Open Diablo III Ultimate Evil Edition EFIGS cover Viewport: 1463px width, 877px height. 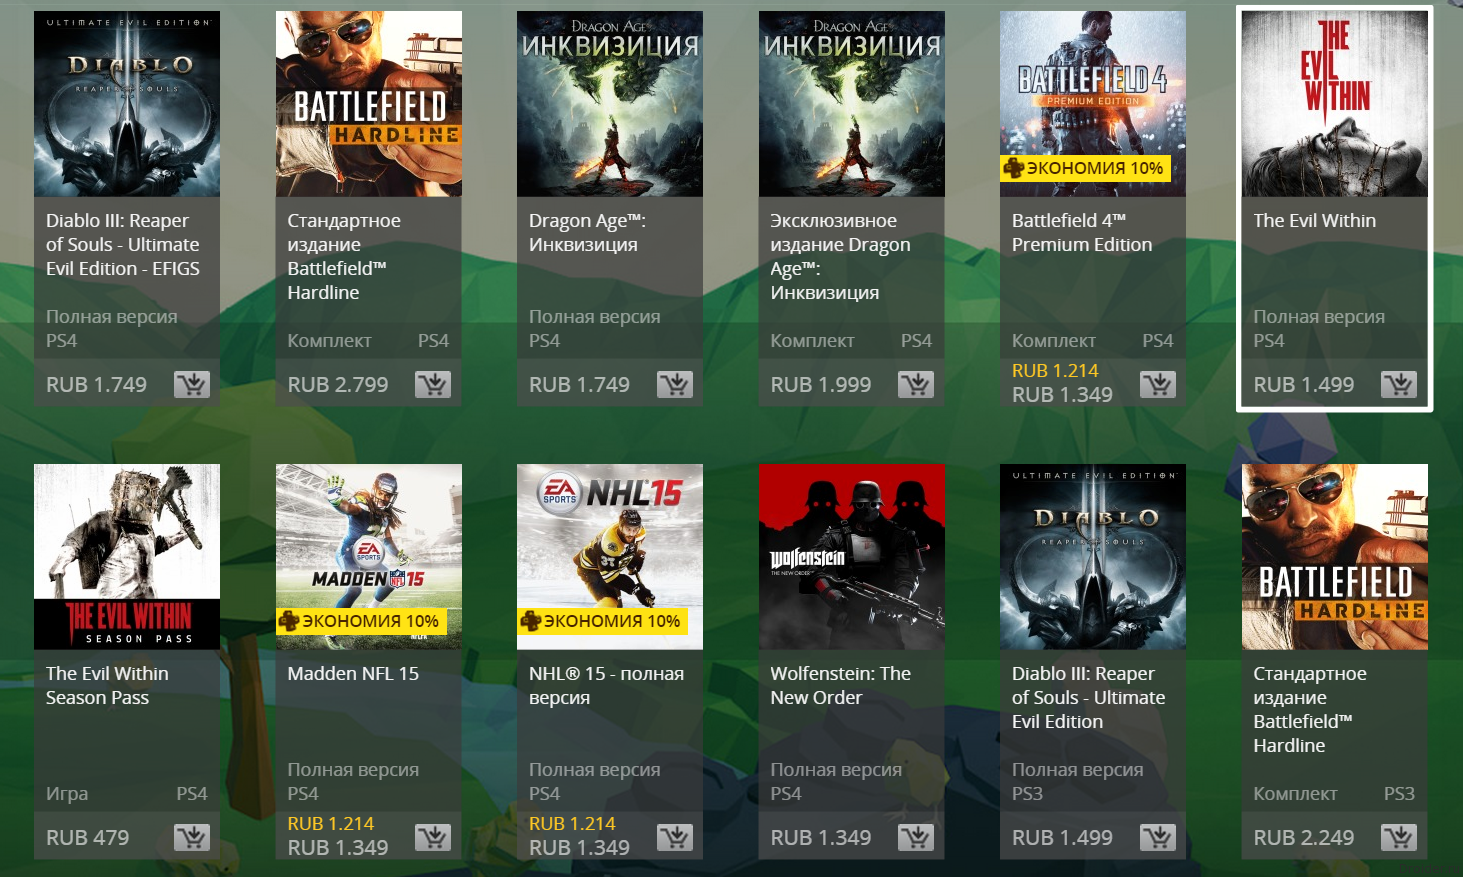127,104
